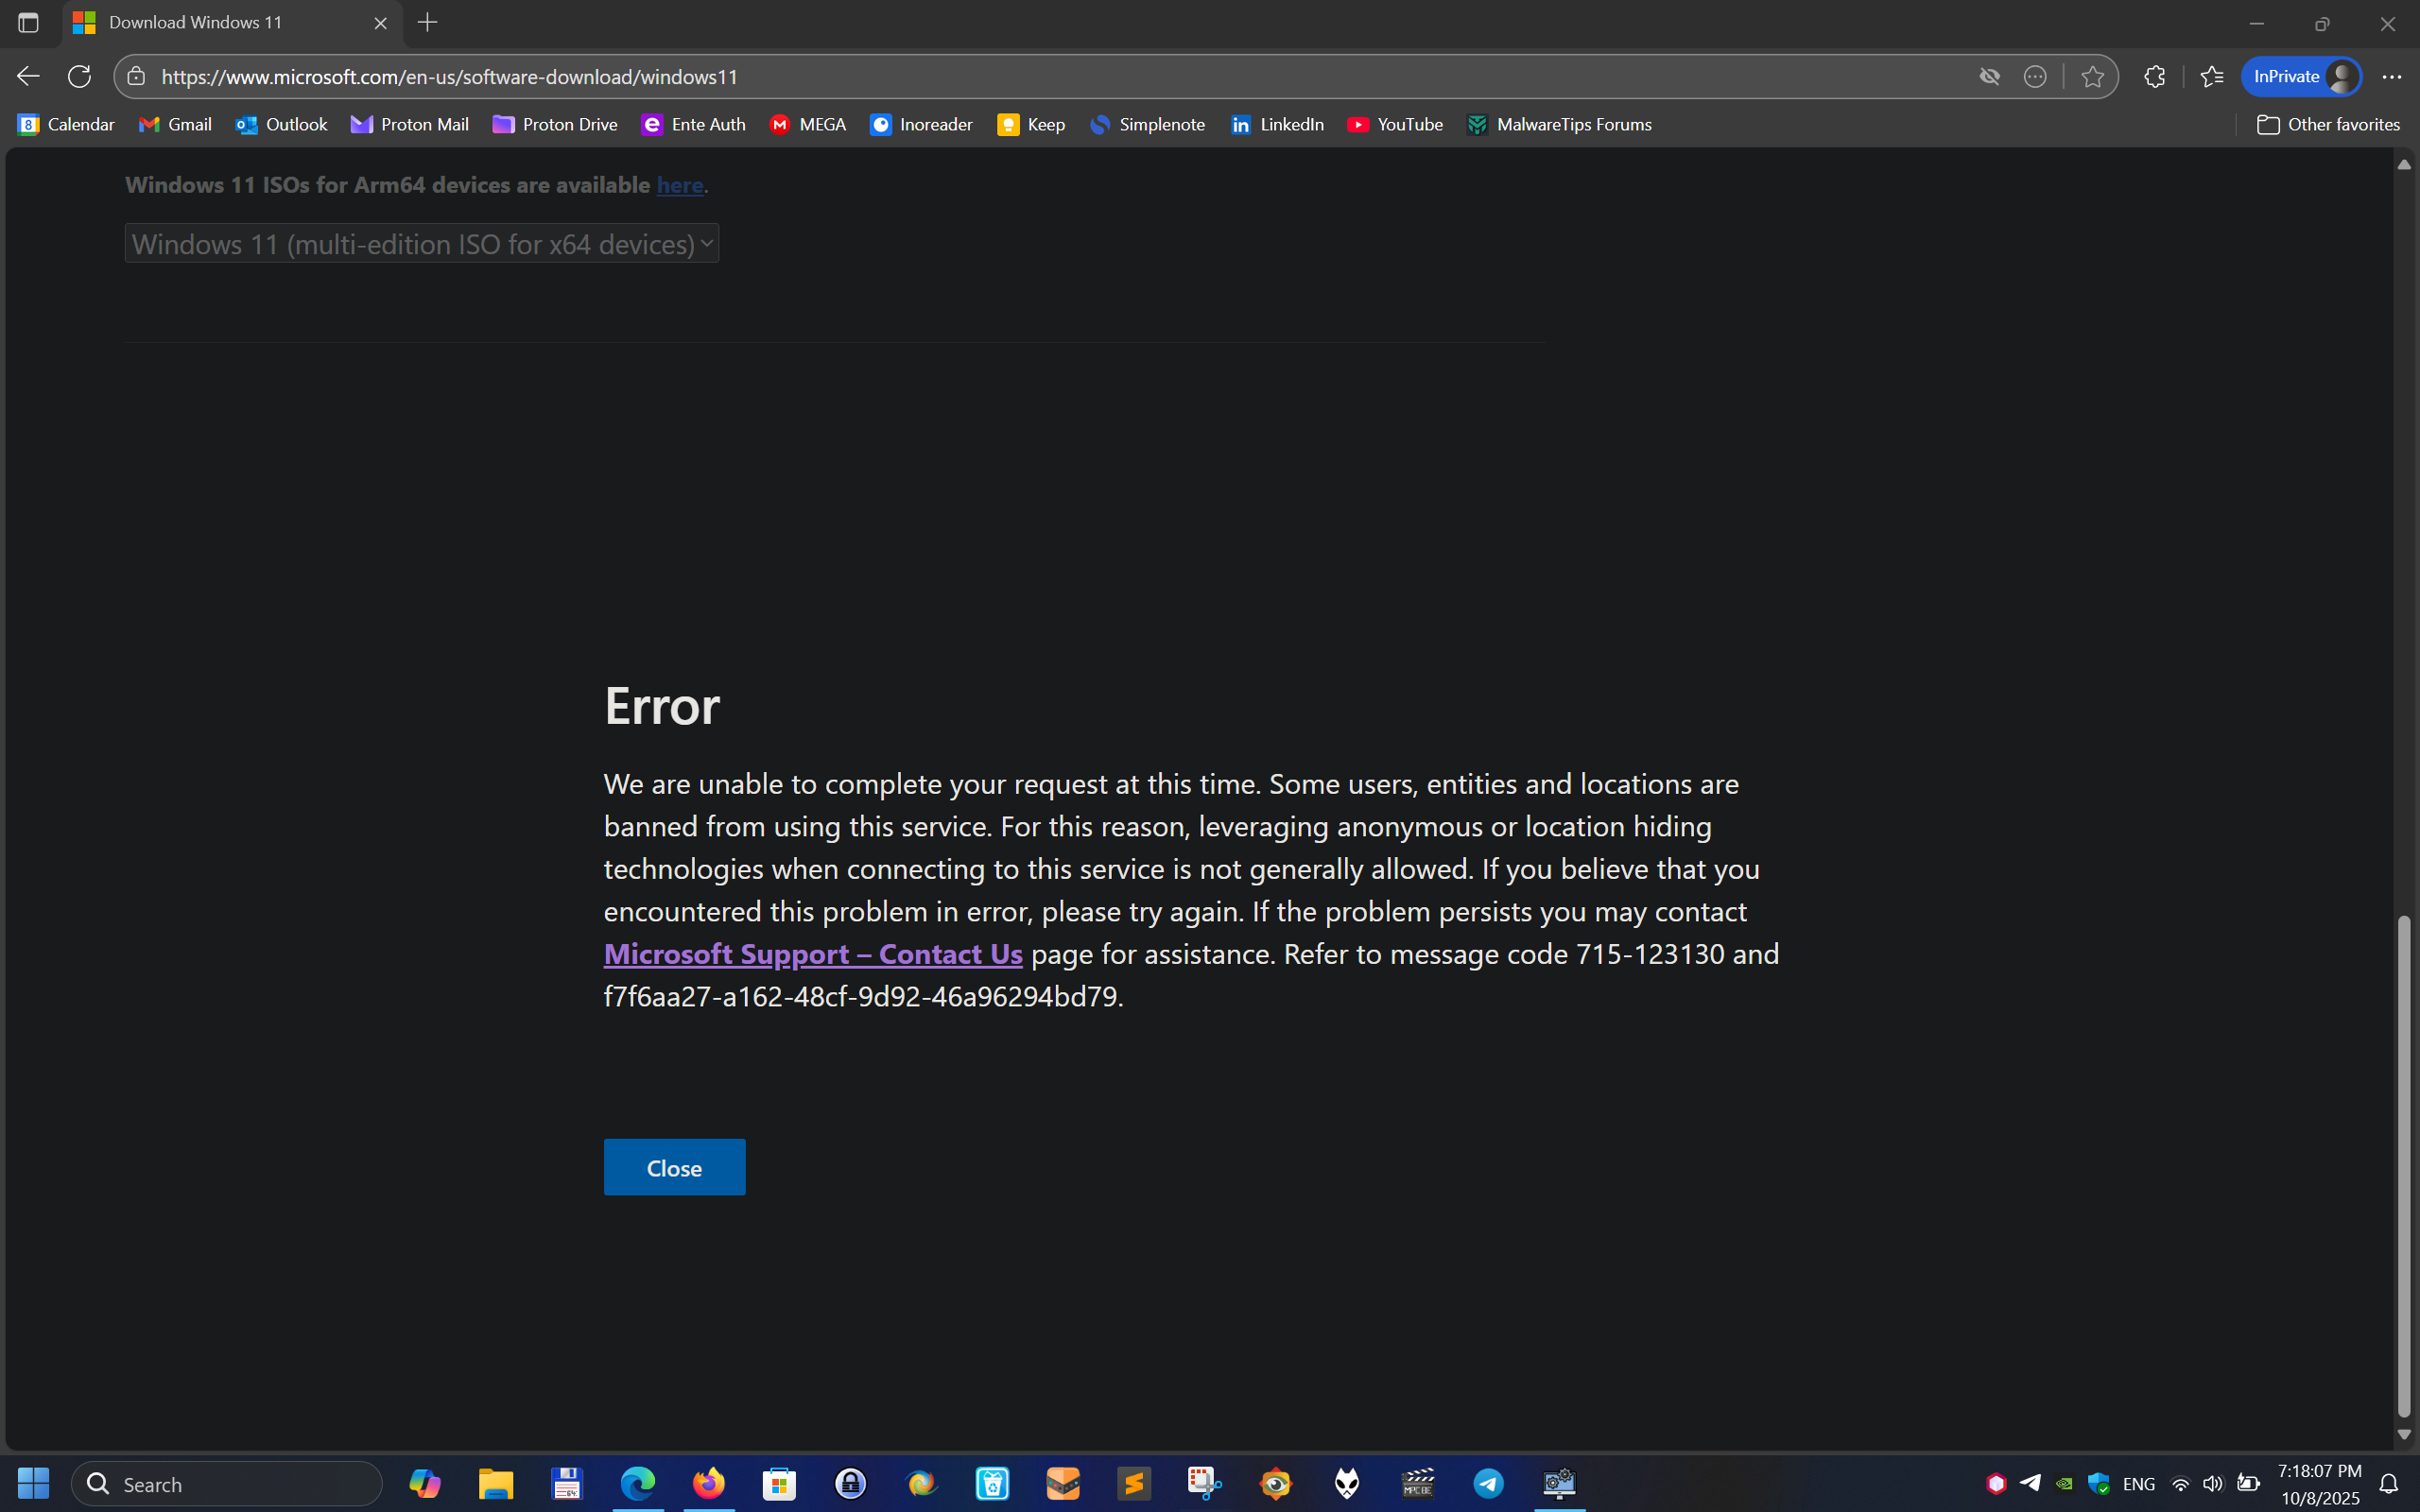Click the tracking prevention eye icon
Screen dimensions: 2420x1512
coord(1989,76)
